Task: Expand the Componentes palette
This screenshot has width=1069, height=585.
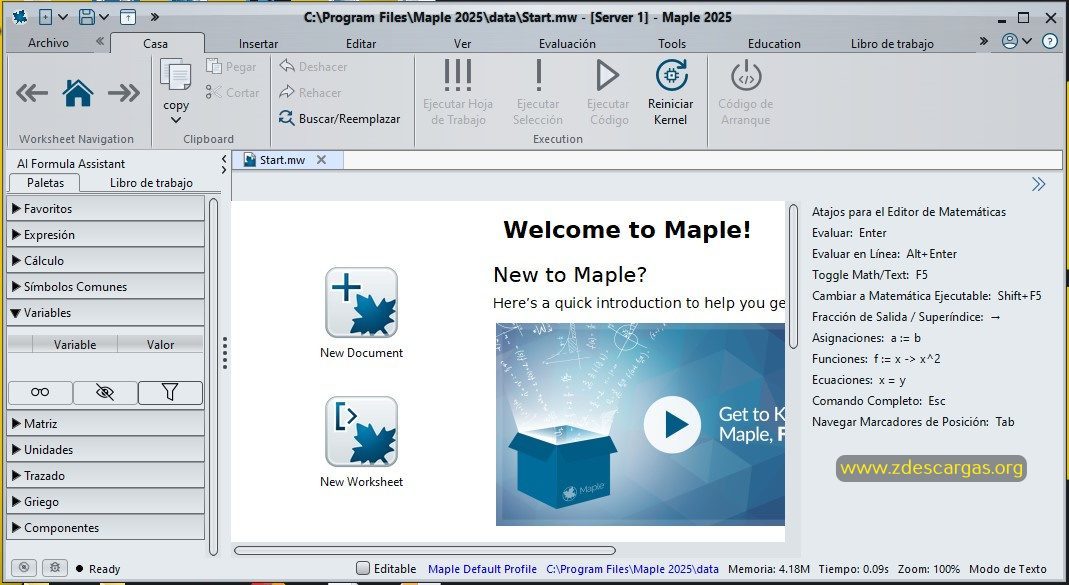Action: click(105, 527)
